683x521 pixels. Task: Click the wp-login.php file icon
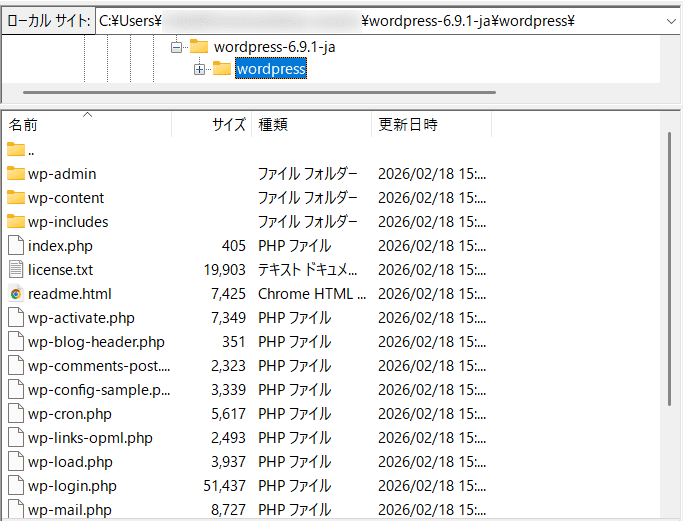pos(16,485)
